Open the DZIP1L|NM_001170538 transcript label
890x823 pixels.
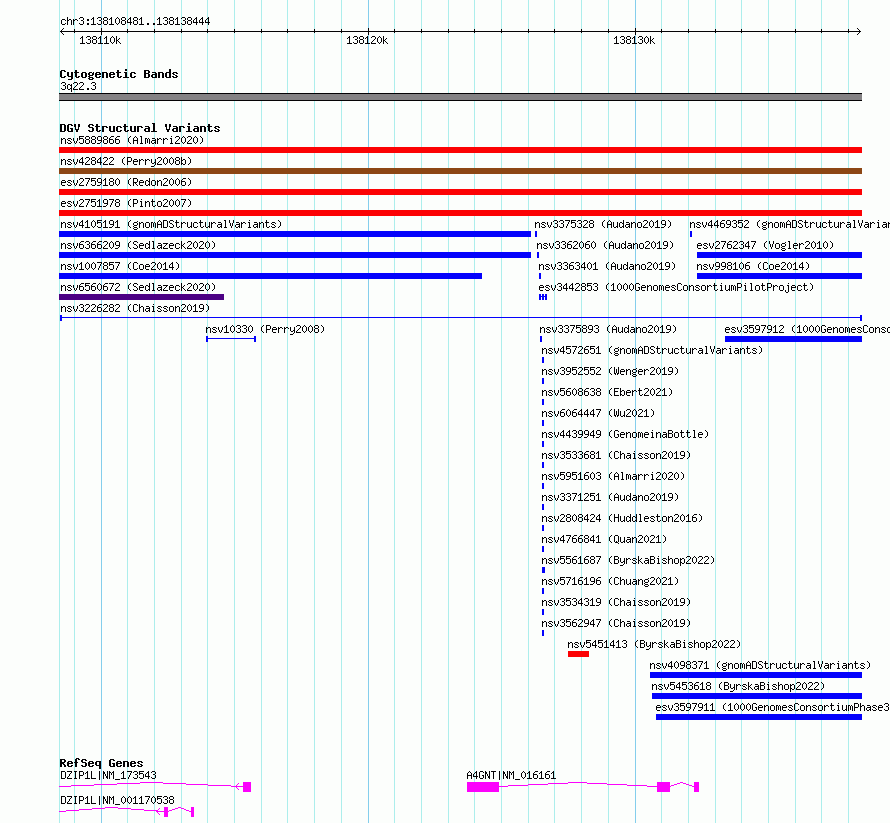pyautogui.click(x=117, y=800)
